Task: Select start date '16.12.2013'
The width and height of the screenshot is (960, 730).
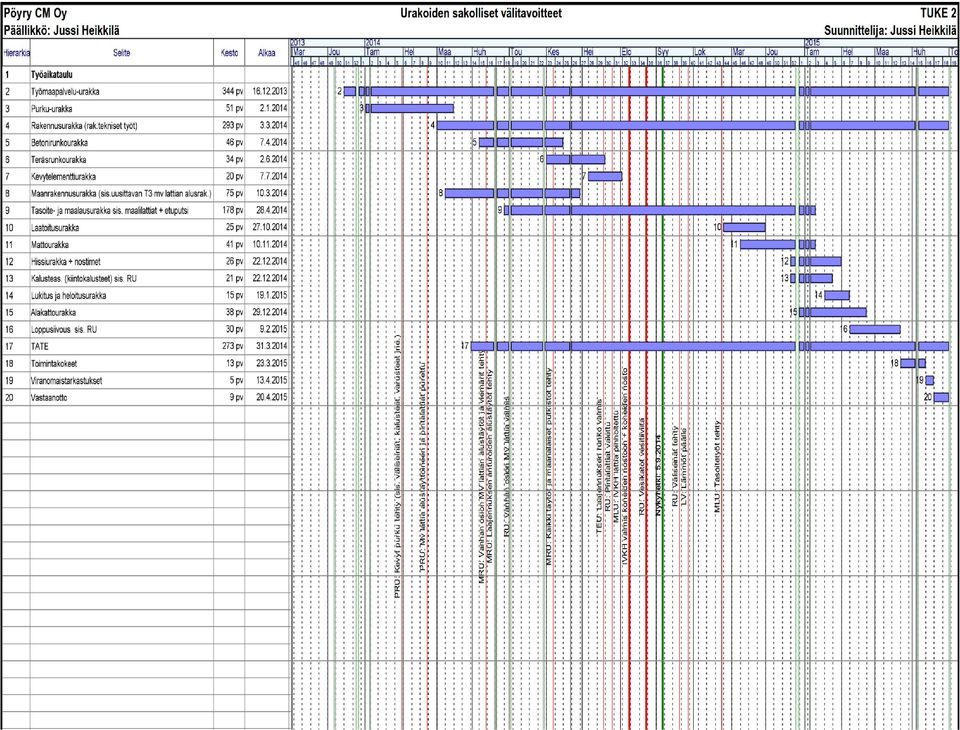Action: click(269, 92)
